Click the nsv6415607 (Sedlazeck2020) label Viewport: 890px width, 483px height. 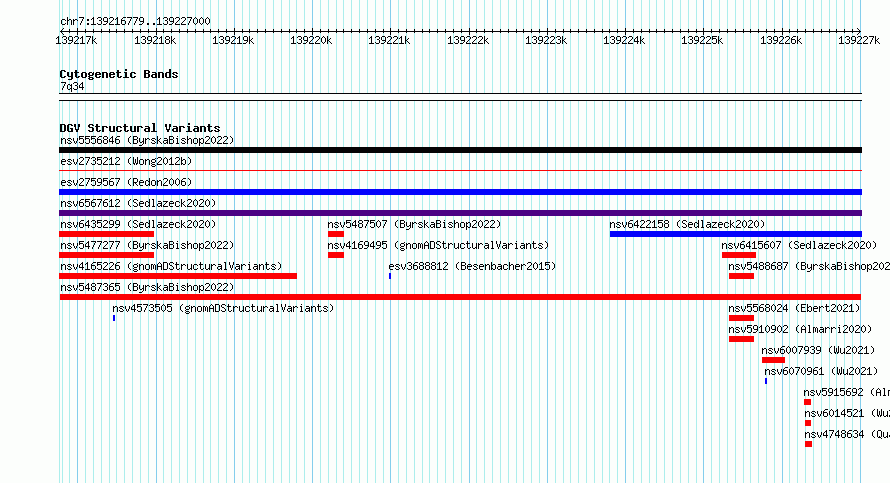click(x=799, y=245)
